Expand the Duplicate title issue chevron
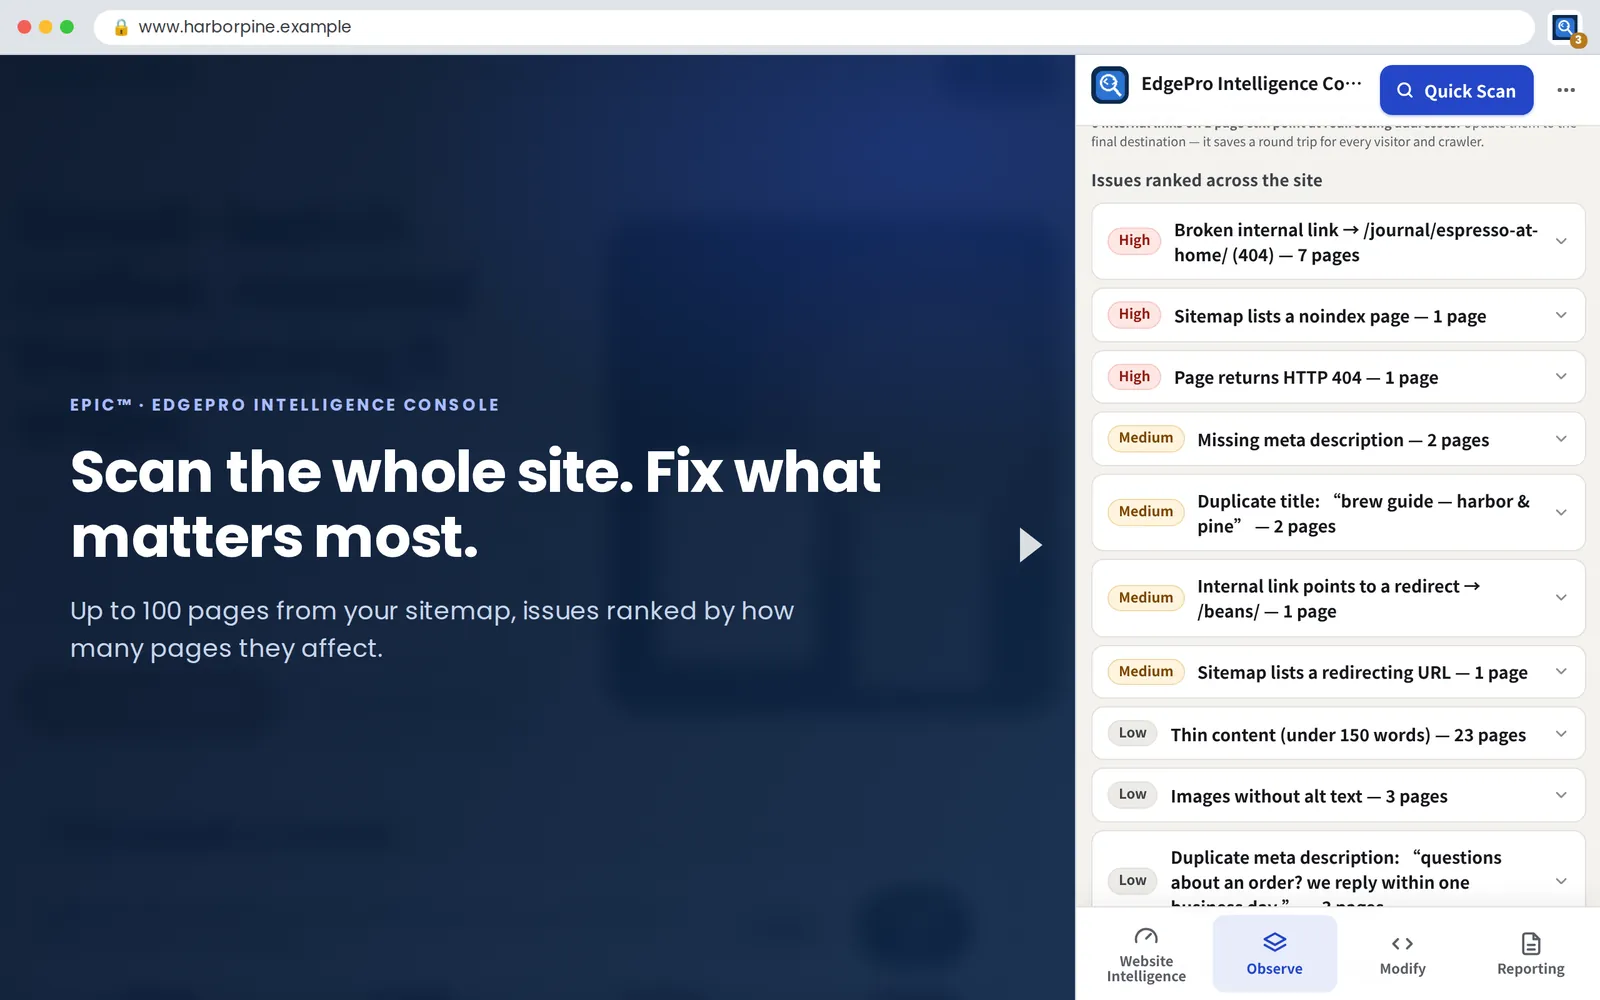Image resolution: width=1600 pixels, height=1000 pixels. click(1561, 512)
